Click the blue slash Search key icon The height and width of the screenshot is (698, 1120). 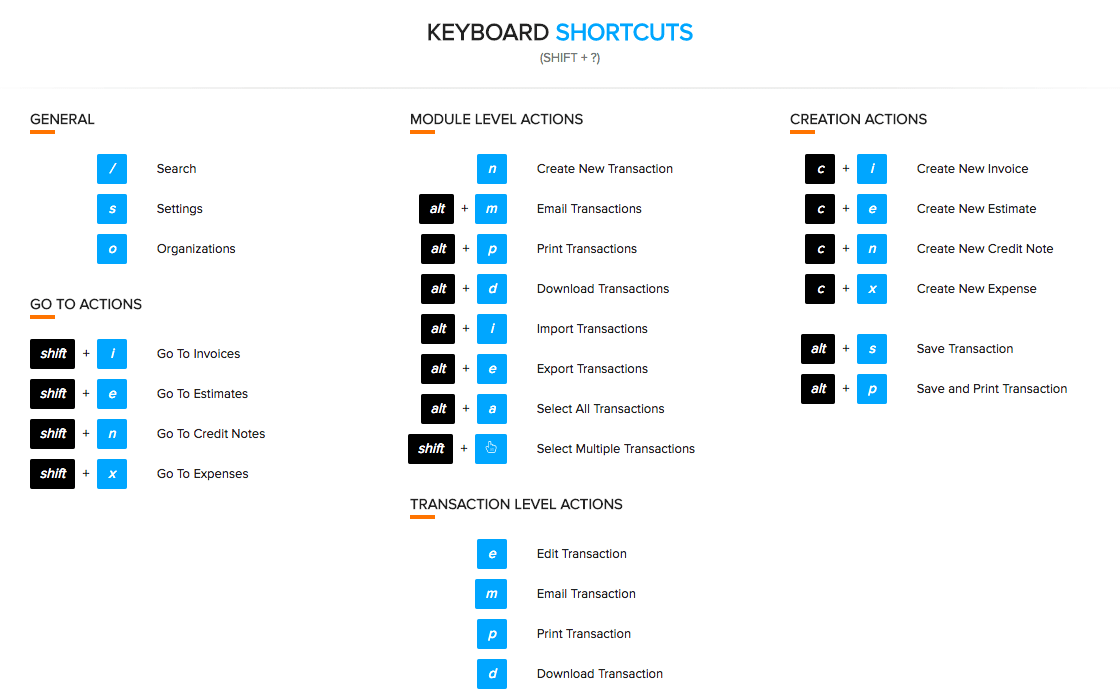pos(111,168)
